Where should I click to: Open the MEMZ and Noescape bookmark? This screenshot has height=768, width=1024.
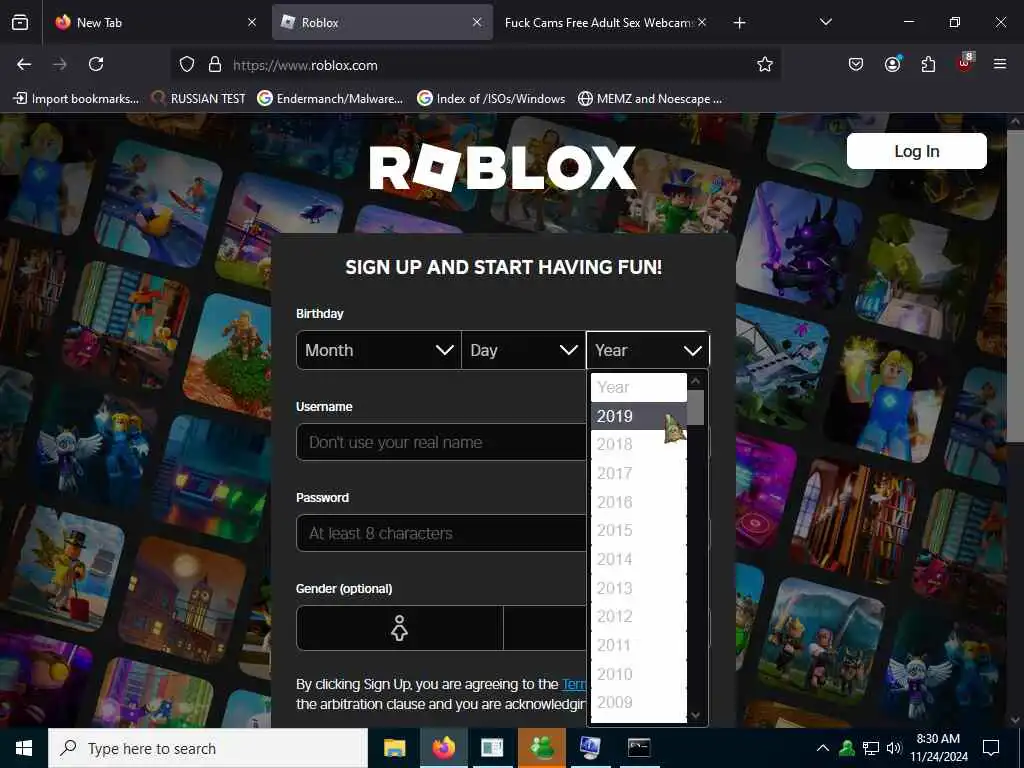[x=650, y=99]
